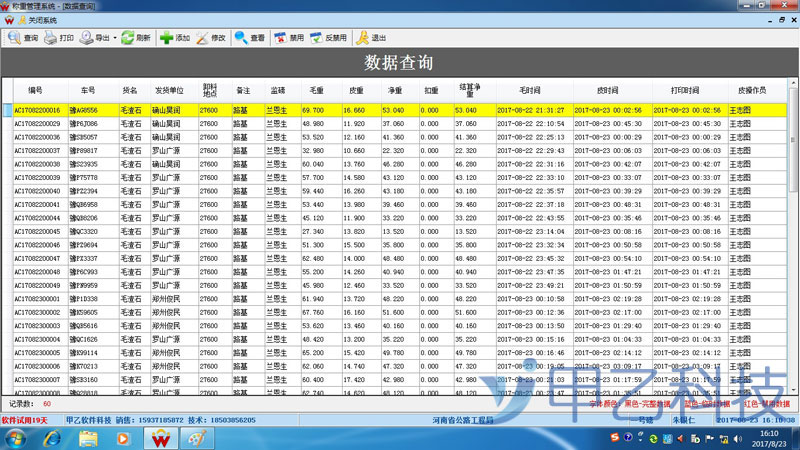Select the row with number AC17082300001

click(x=37, y=298)
